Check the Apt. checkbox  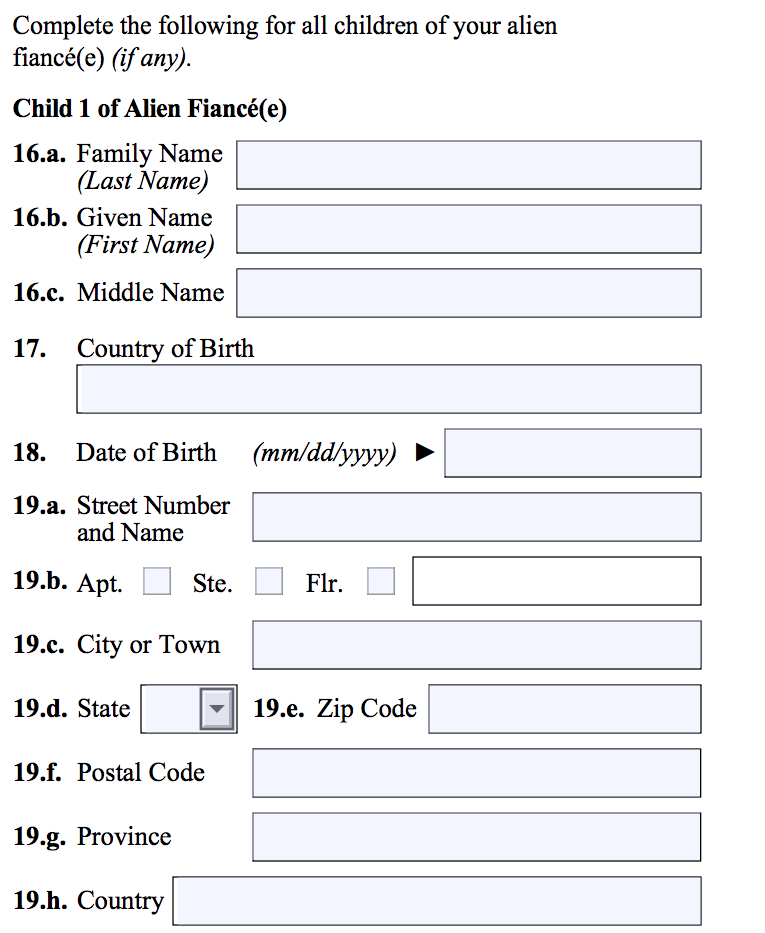[157, 582]
